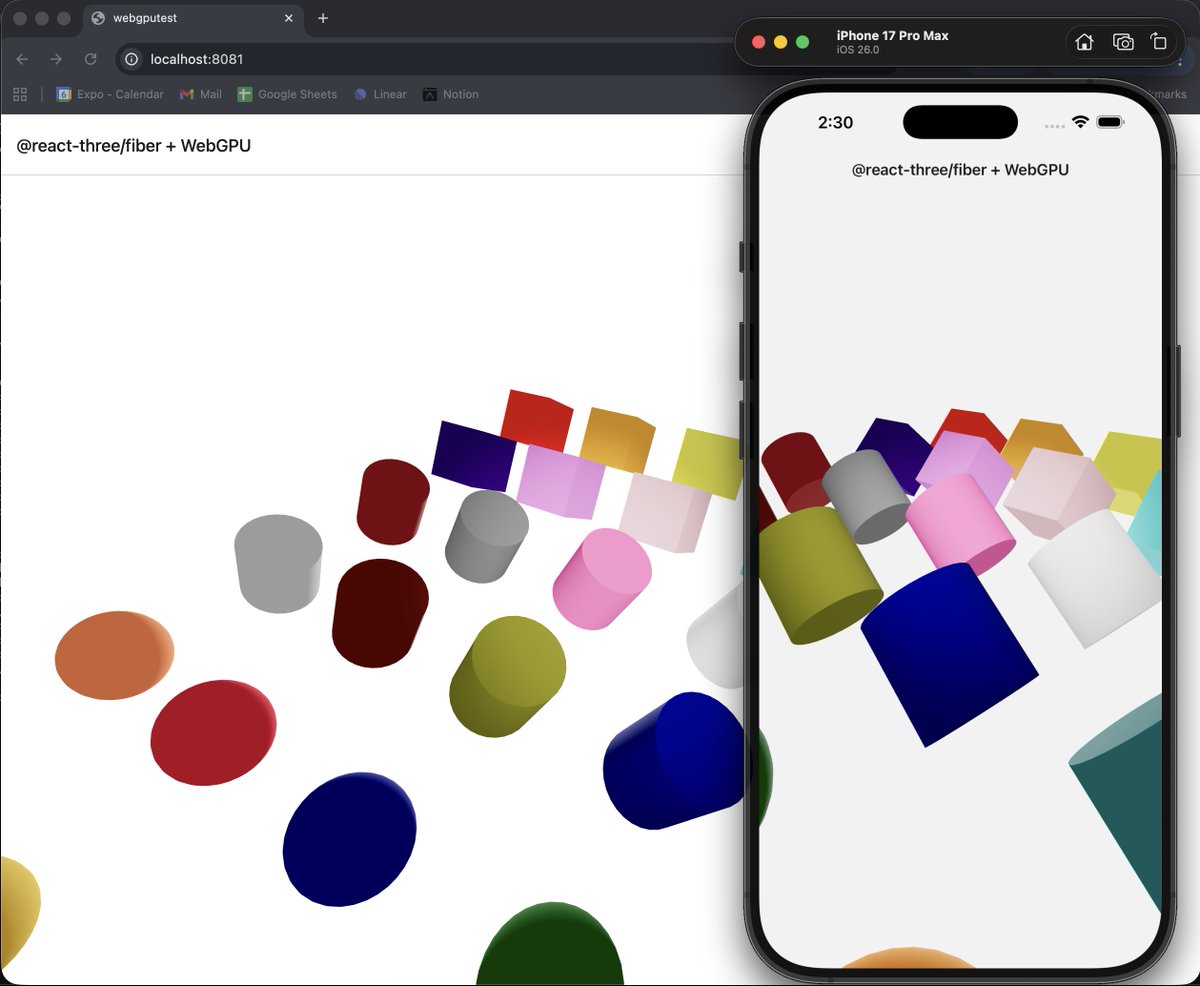
Task: Click the large blue cylinder on iPhone screen
Action: click(x=948, y=654)
